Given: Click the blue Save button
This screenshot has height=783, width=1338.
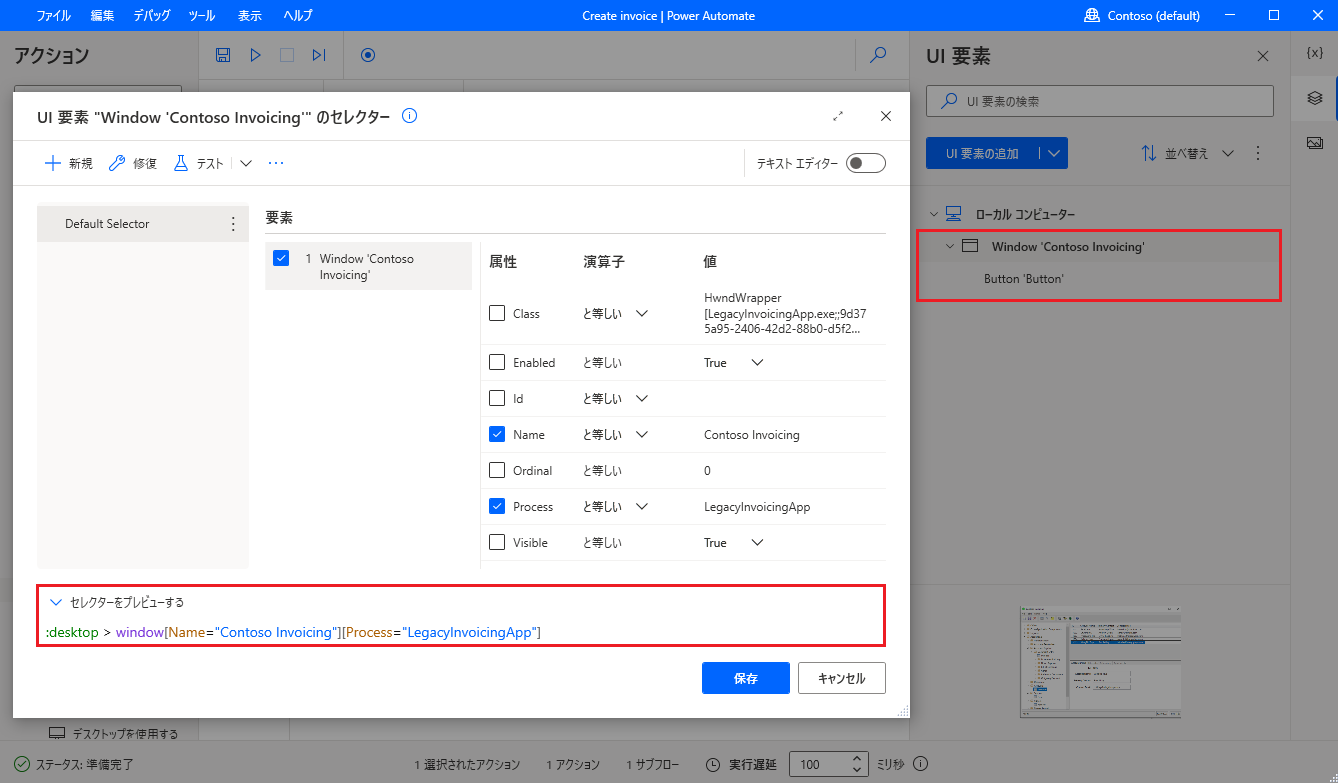Looking at the screenshot, I should [746, 678].
